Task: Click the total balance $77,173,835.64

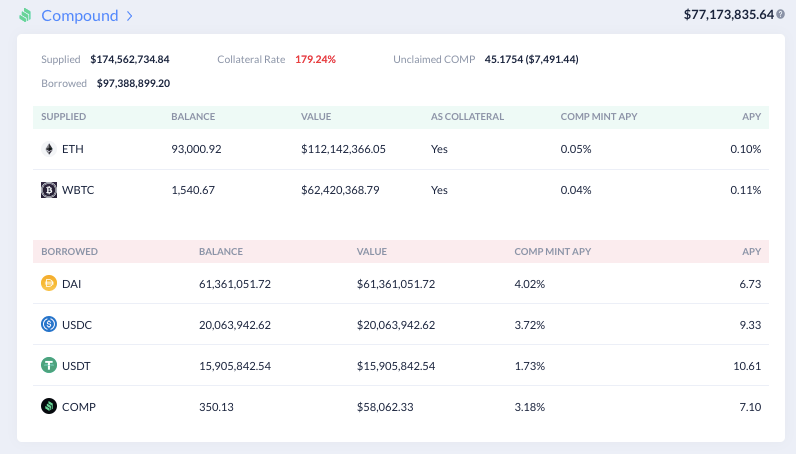Action: coord(728,15)
